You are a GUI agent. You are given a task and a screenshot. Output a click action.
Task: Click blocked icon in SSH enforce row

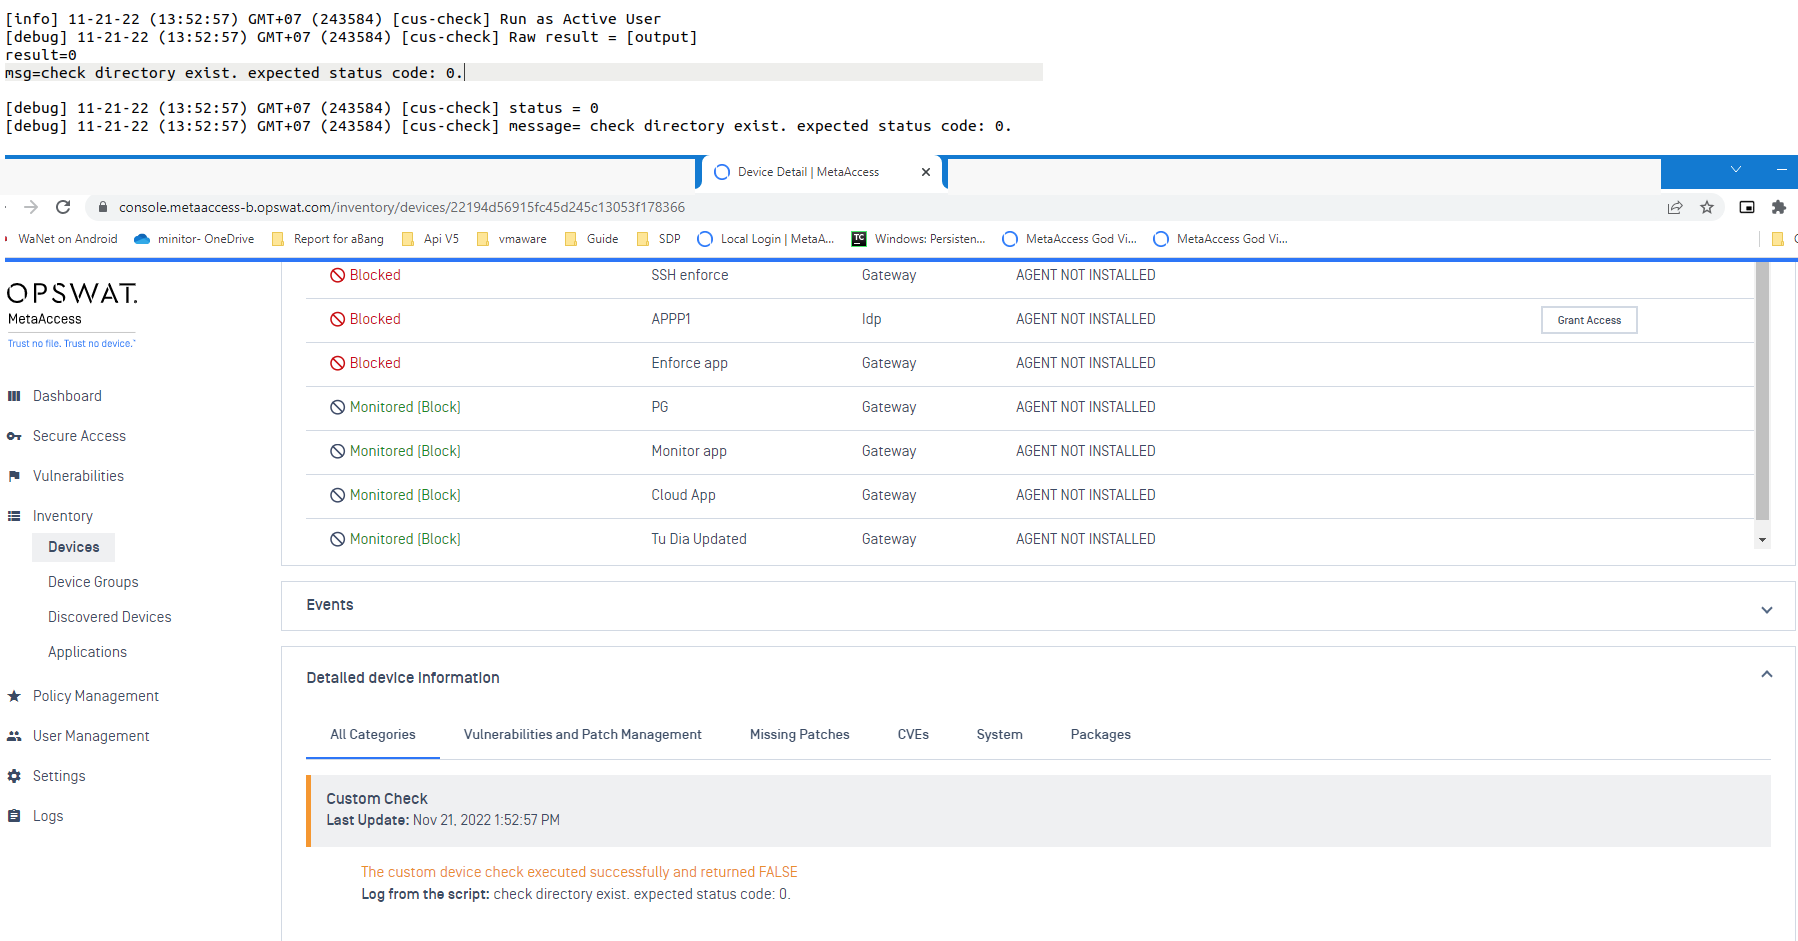pos(338,275)
